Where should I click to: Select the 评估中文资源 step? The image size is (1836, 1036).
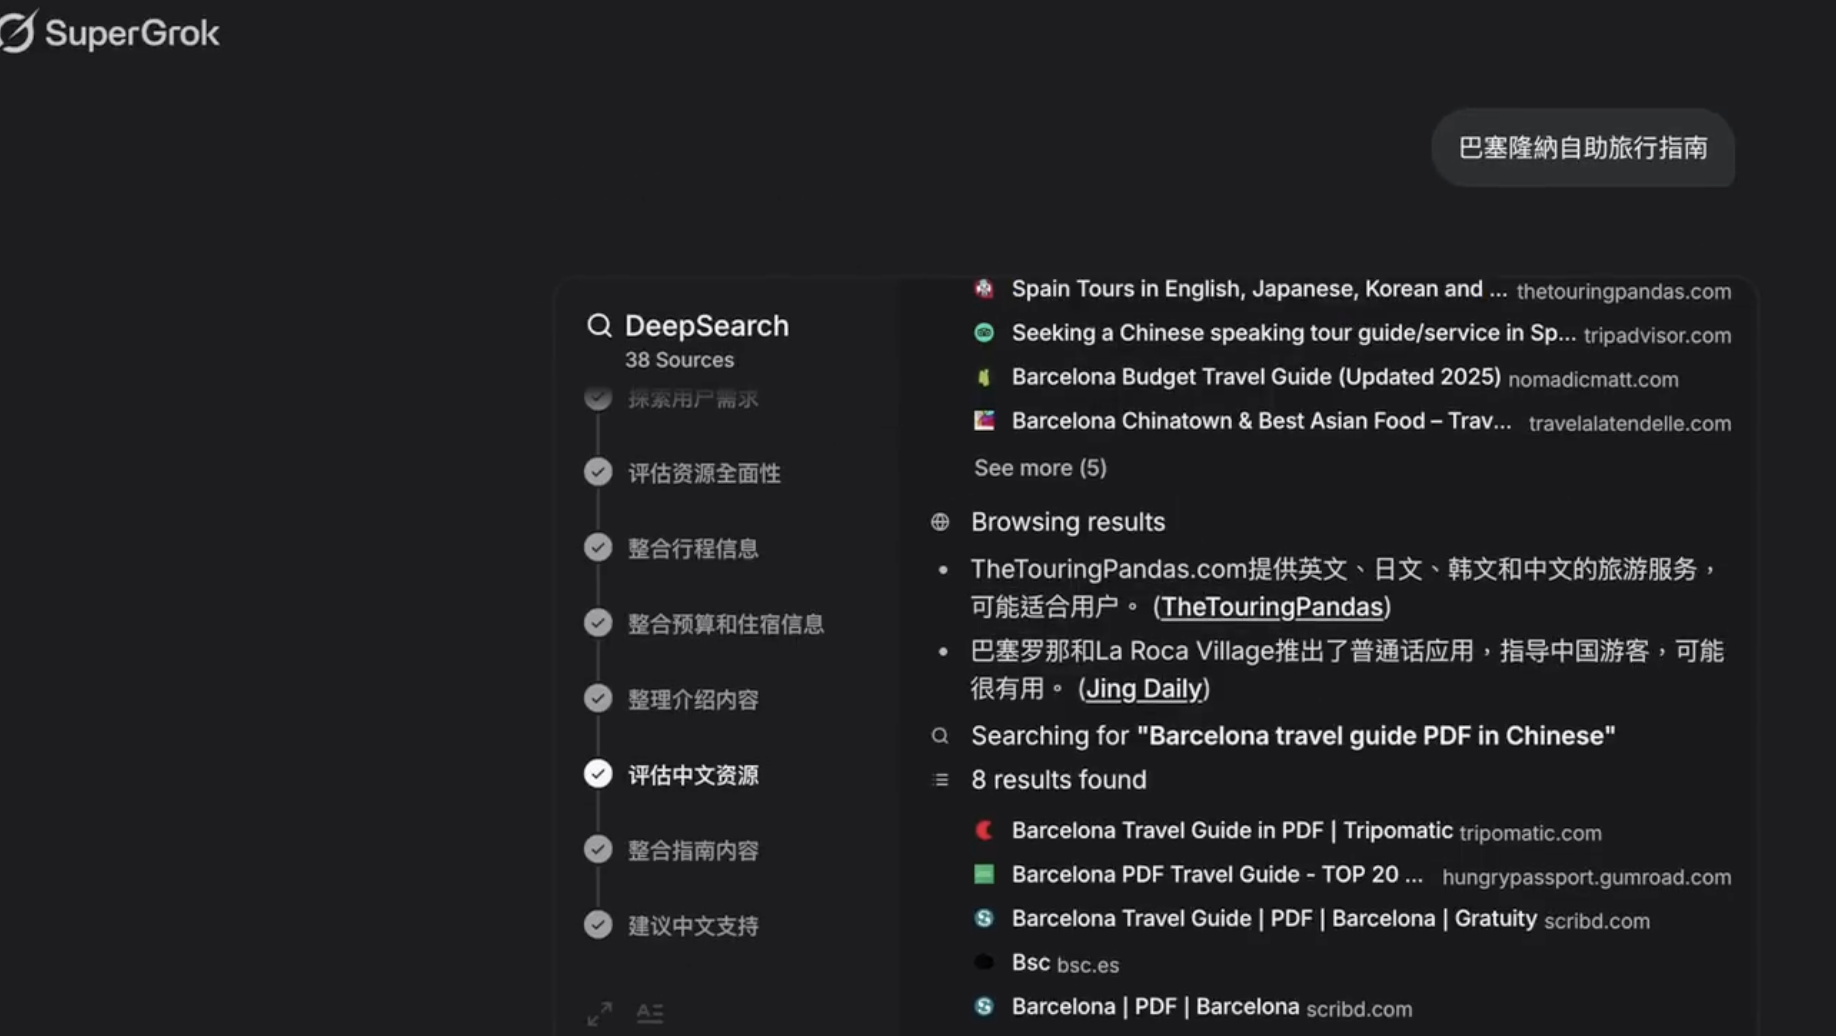pyautogui.click(x=693, y=775)
